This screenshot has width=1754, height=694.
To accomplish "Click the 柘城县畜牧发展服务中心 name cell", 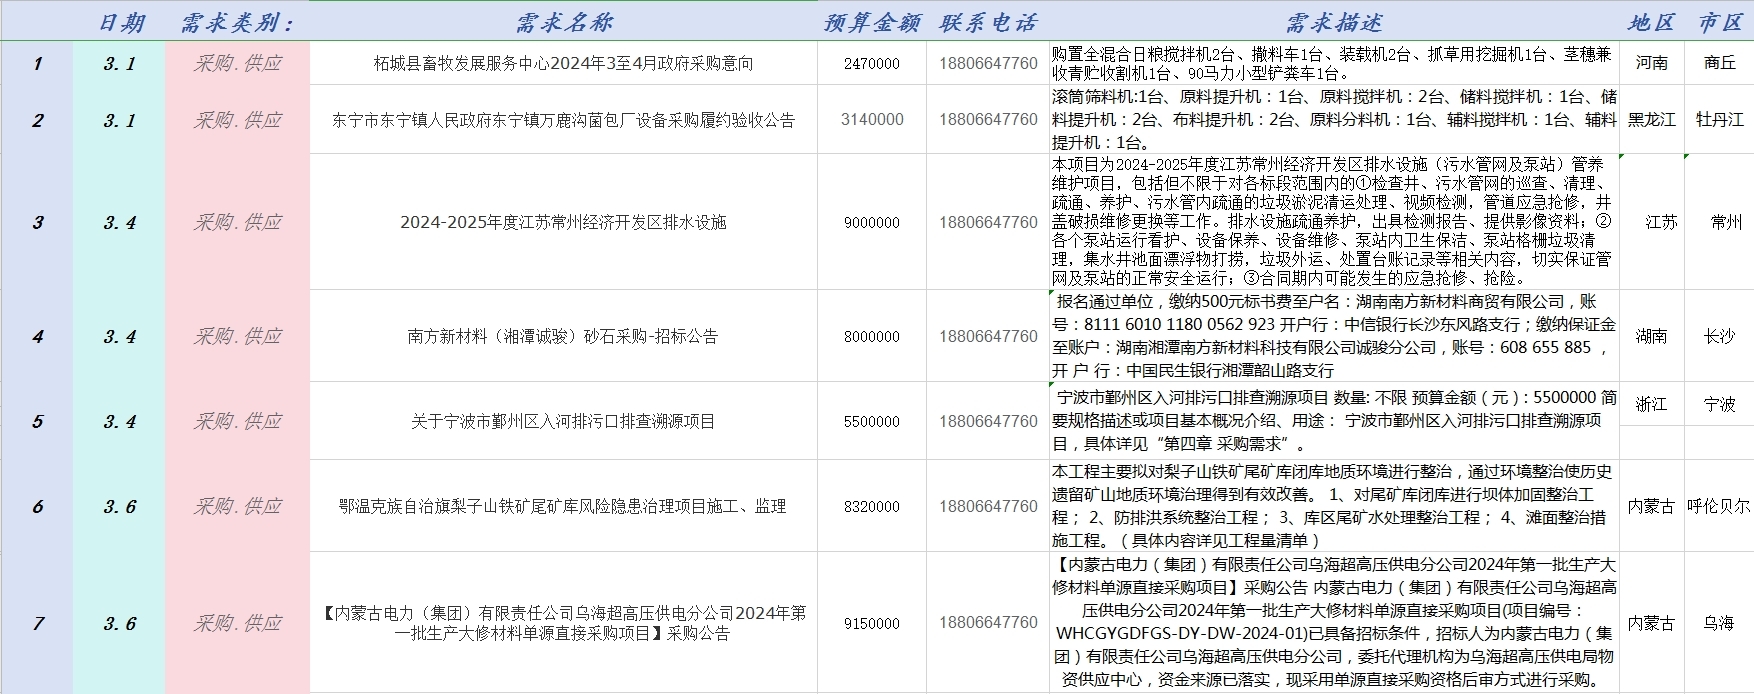I will [563, 63].
